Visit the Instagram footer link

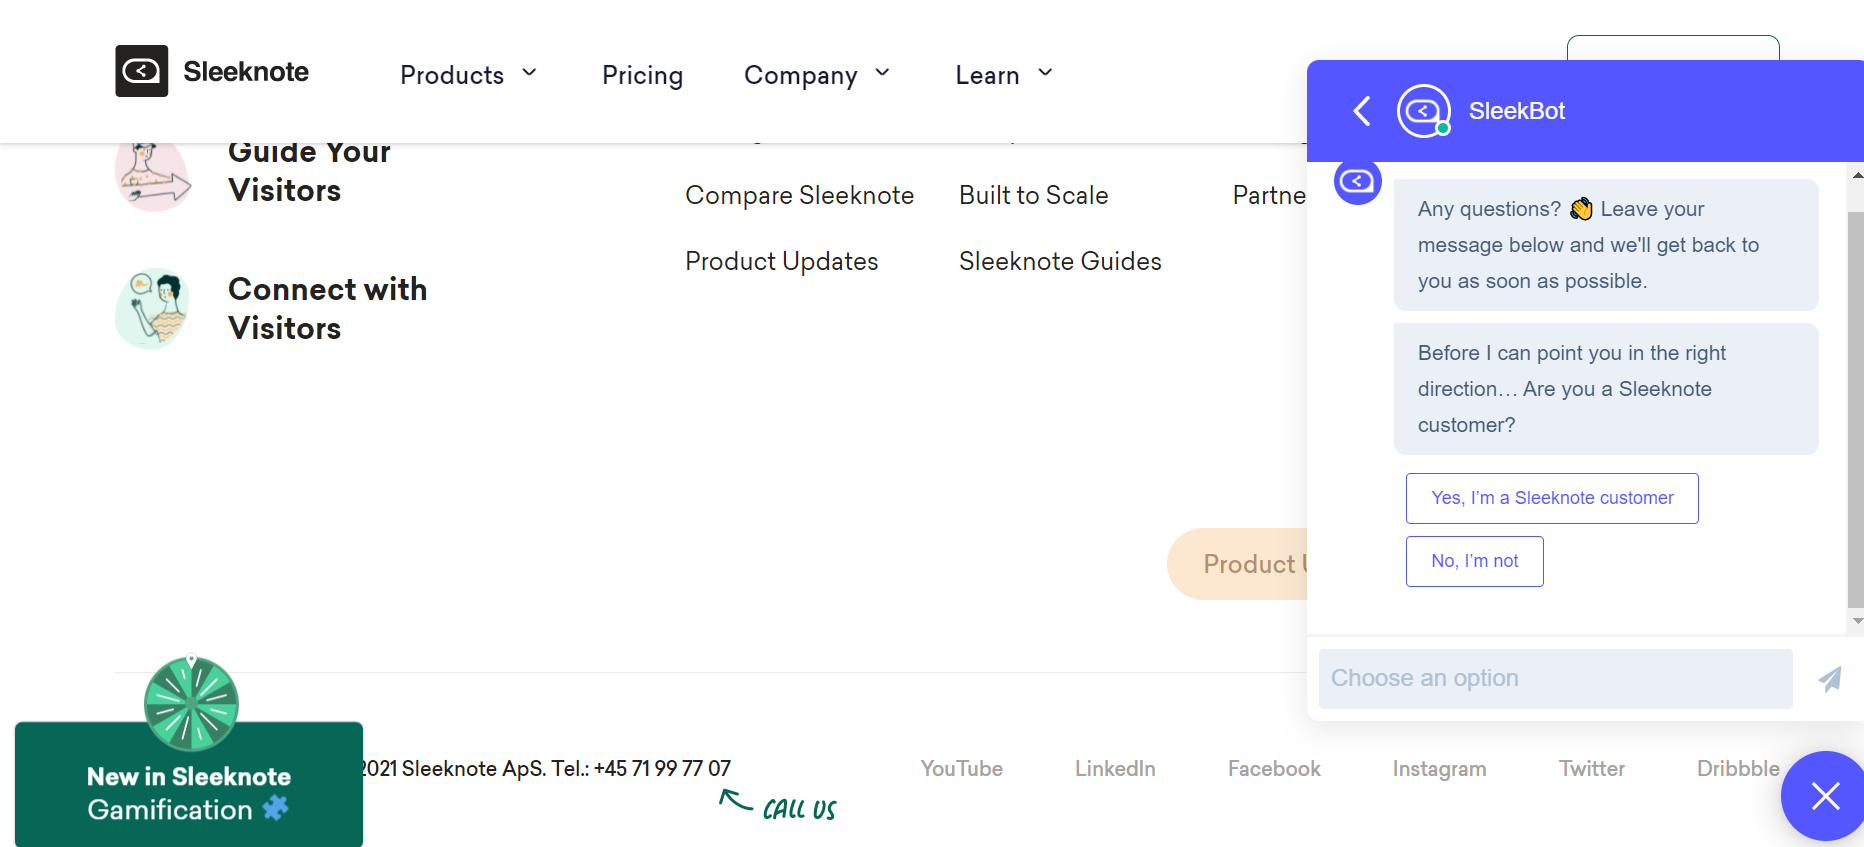[1440, 769]
